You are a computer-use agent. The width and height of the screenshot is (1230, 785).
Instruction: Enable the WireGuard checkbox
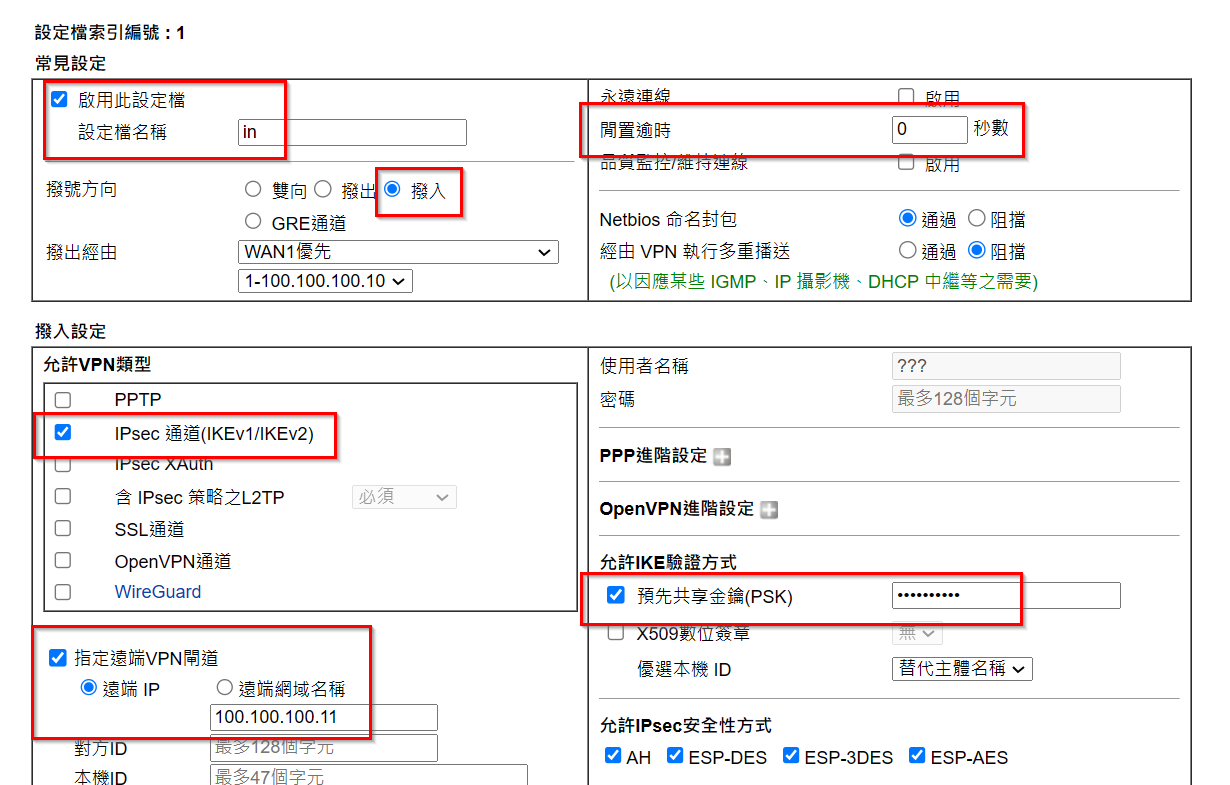pyautogui.click(x=63, y=592)
